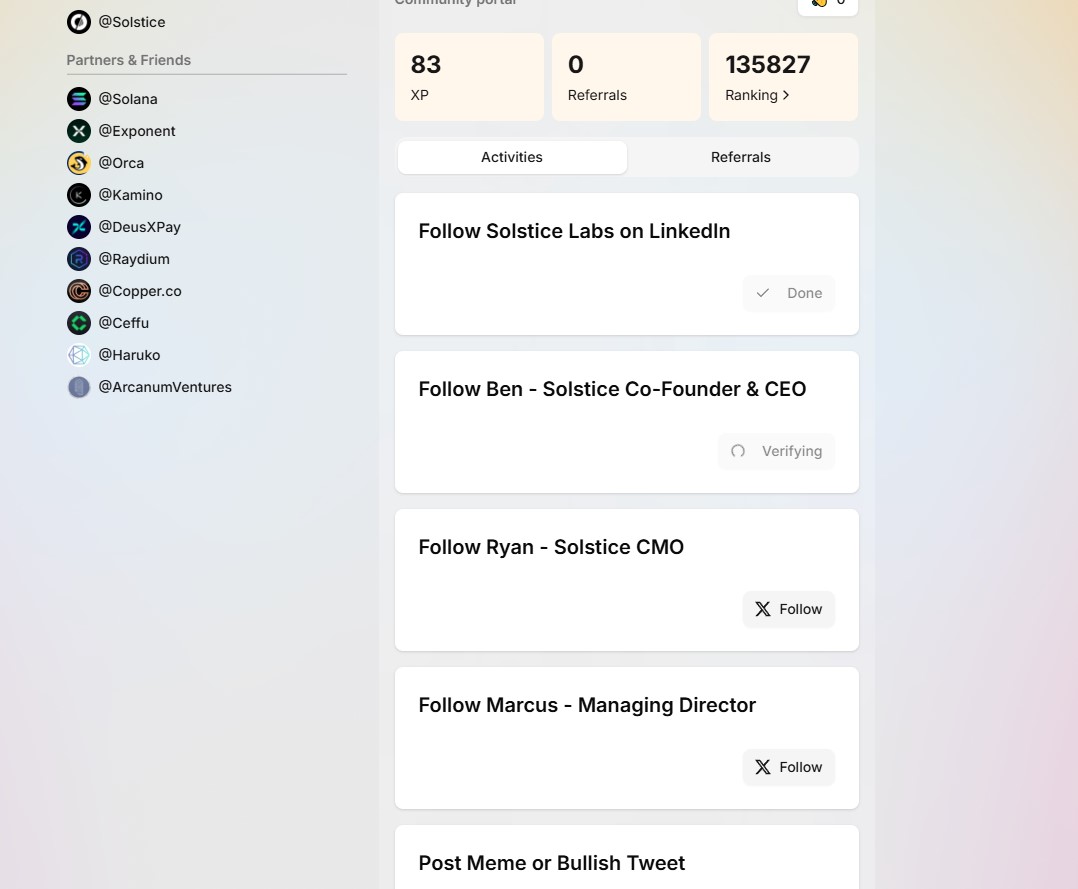Click the Exponent partner icon

pos(78,131)
